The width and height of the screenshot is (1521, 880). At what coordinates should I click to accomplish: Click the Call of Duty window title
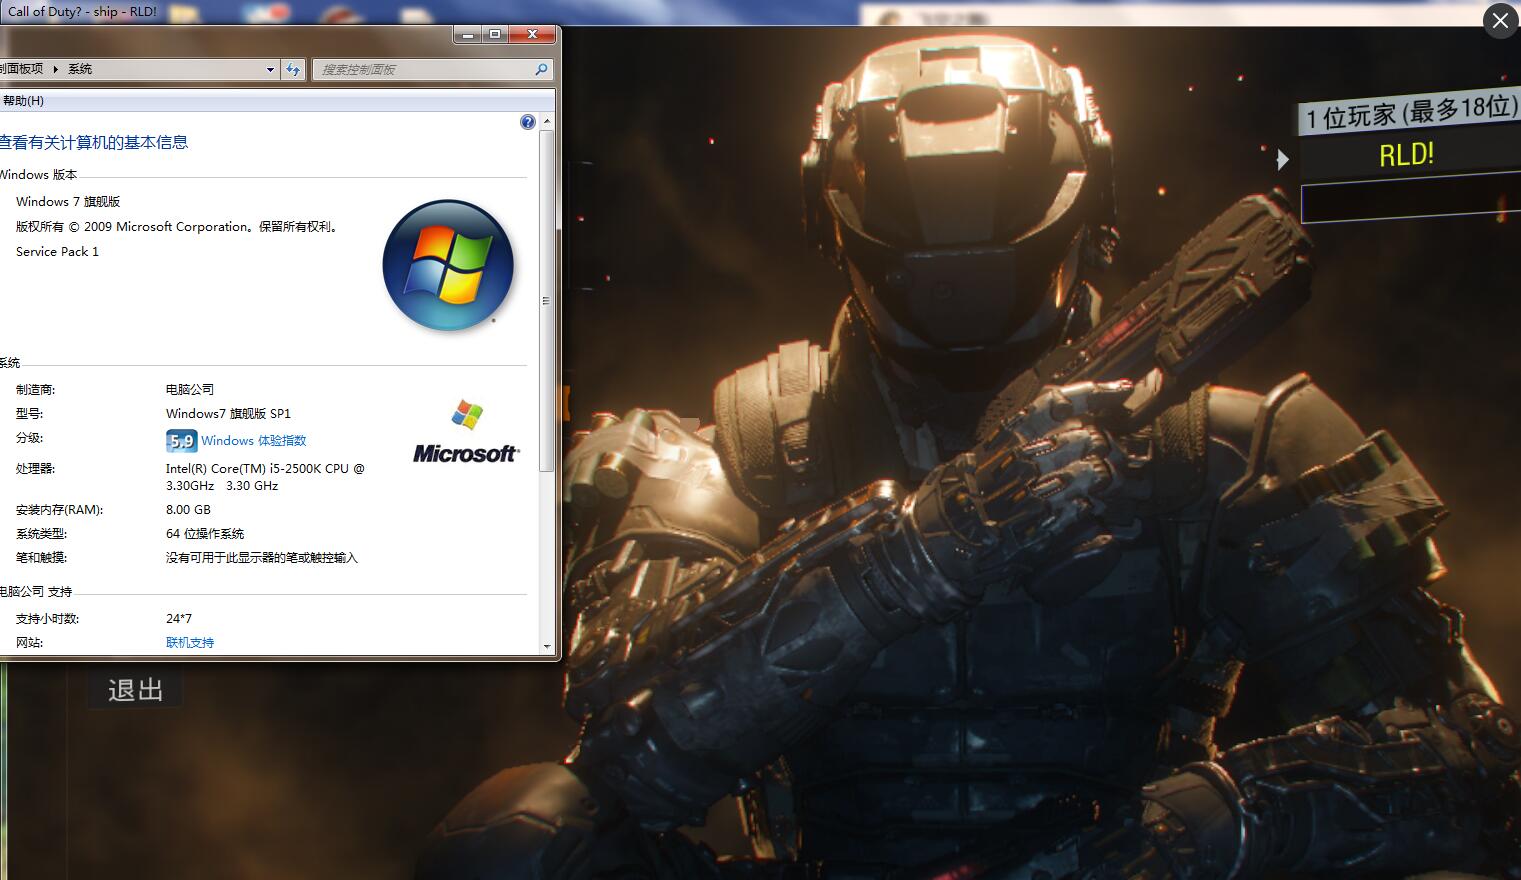[x=82, y=12]
